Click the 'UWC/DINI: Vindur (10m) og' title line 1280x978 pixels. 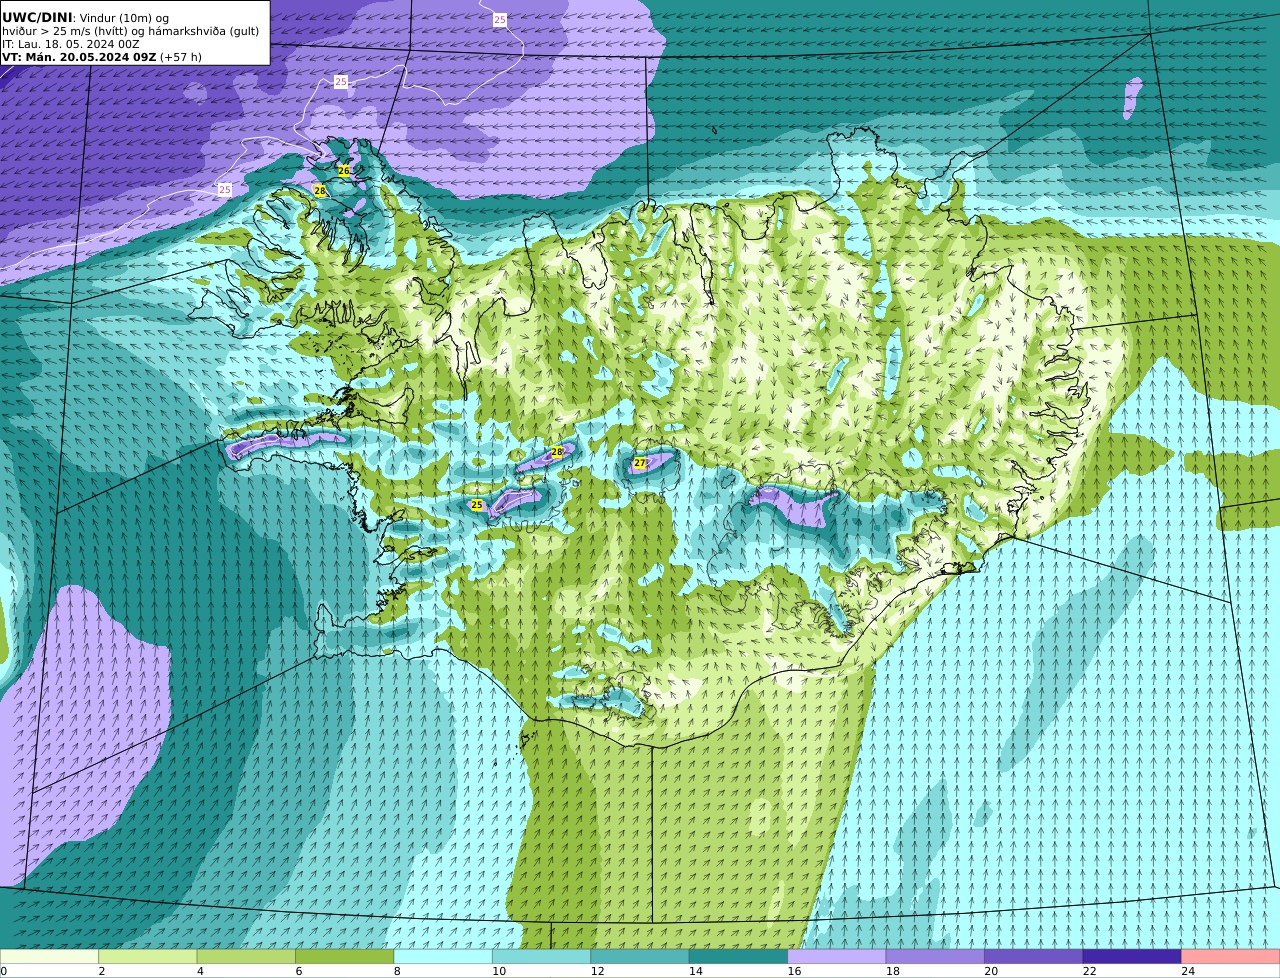pos(86,18)
